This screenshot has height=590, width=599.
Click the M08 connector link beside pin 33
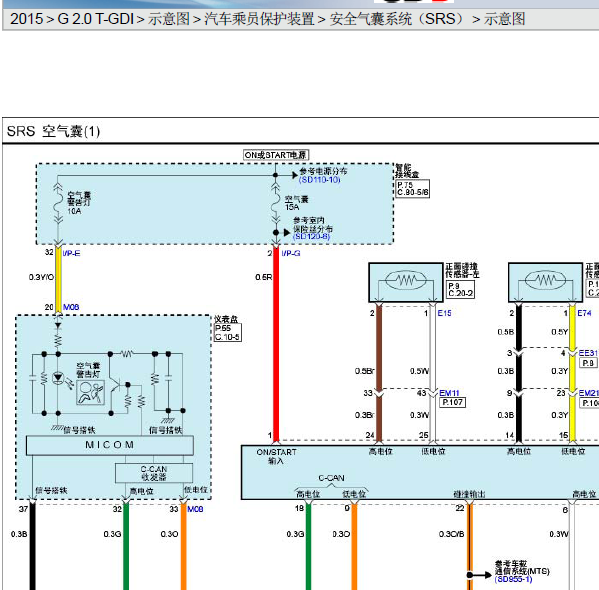195,509
